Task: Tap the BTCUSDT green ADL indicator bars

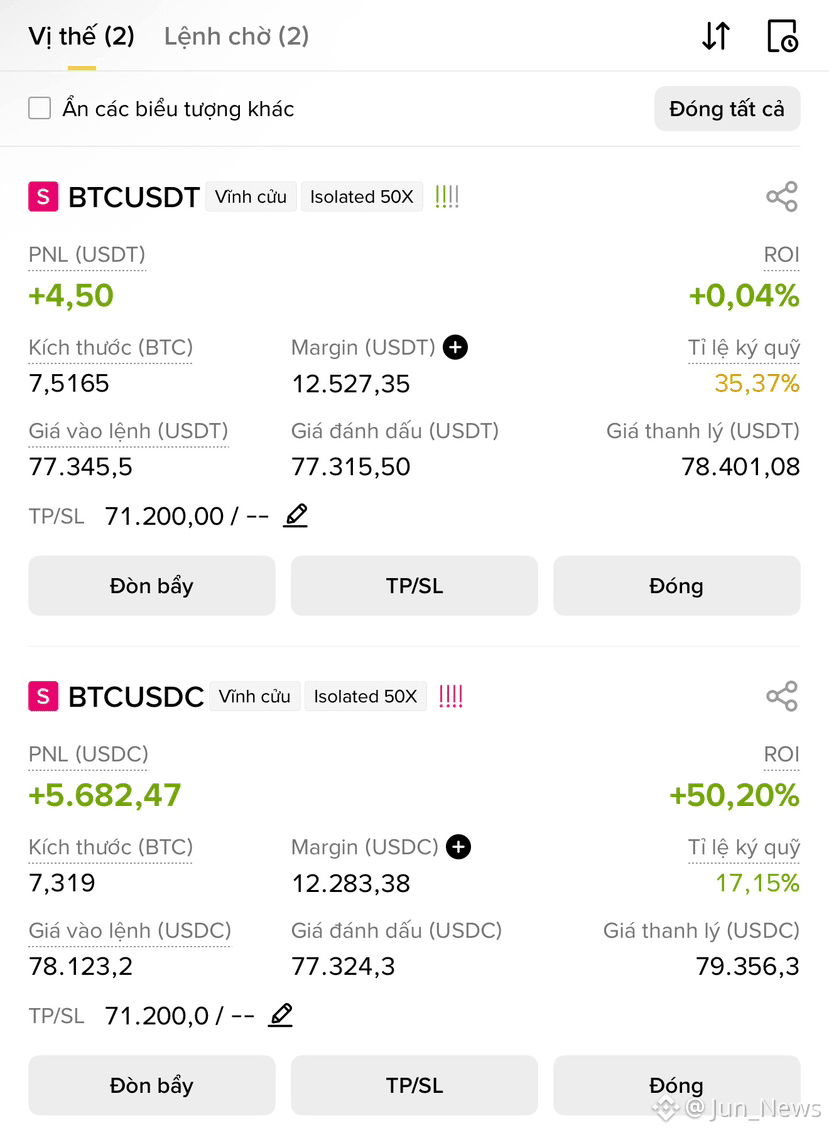Action: click(x=447, y=197)
